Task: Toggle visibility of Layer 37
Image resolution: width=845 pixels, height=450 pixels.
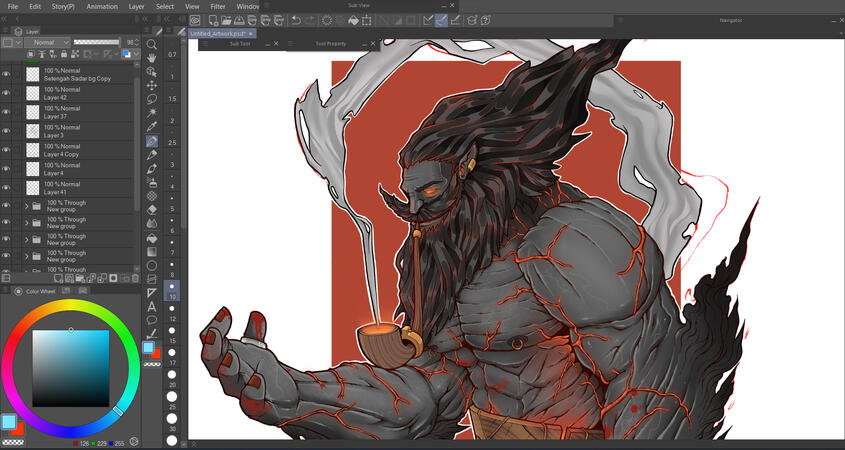Action: tap(6, 112)
